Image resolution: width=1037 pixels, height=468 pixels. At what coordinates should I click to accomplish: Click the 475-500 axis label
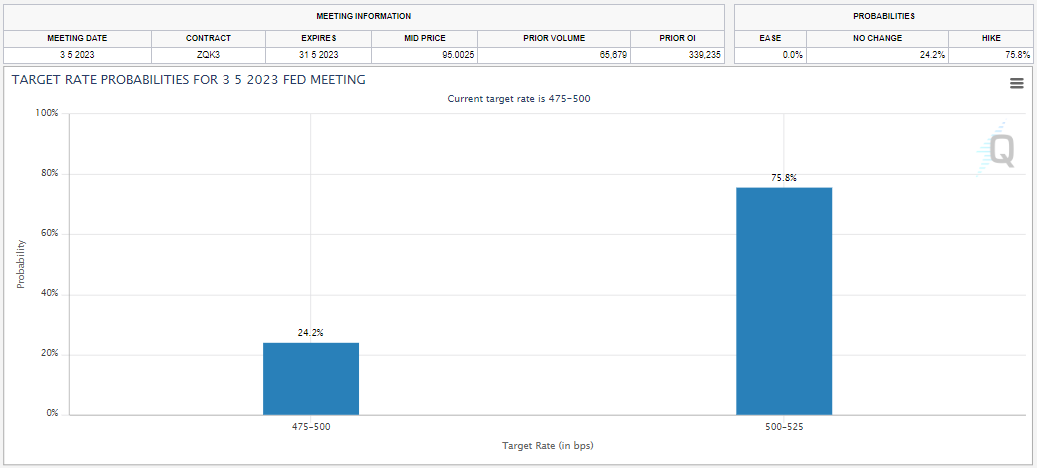311,427
